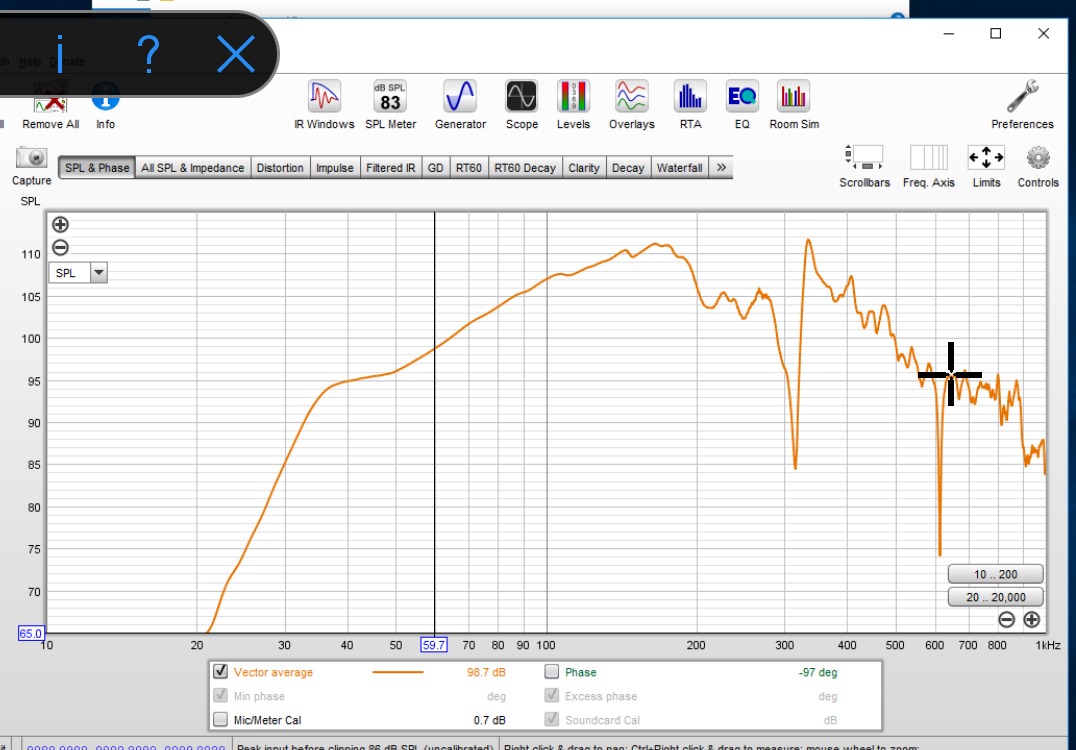Switch to SPL & Phase tab
1076x750 pixels.
[97, 167]
